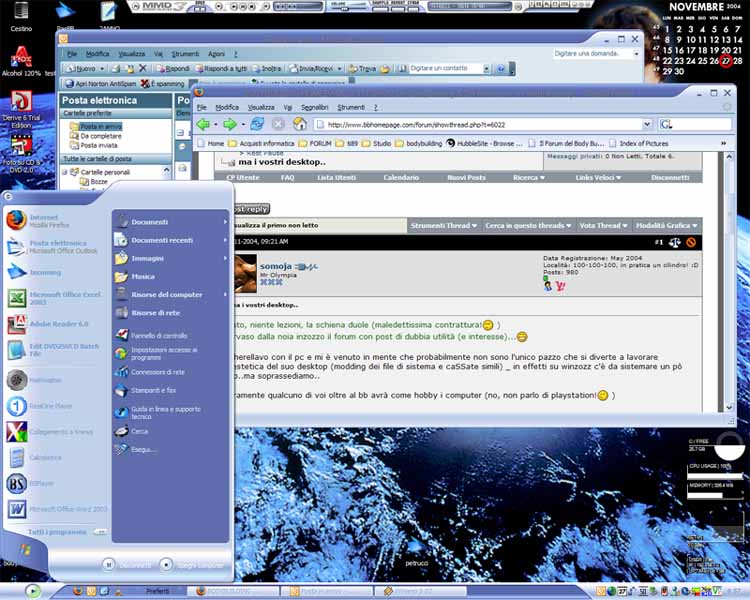Go to Firefox home page icon
This screenshot has width=750, height=600.
(x=300, y=124)
